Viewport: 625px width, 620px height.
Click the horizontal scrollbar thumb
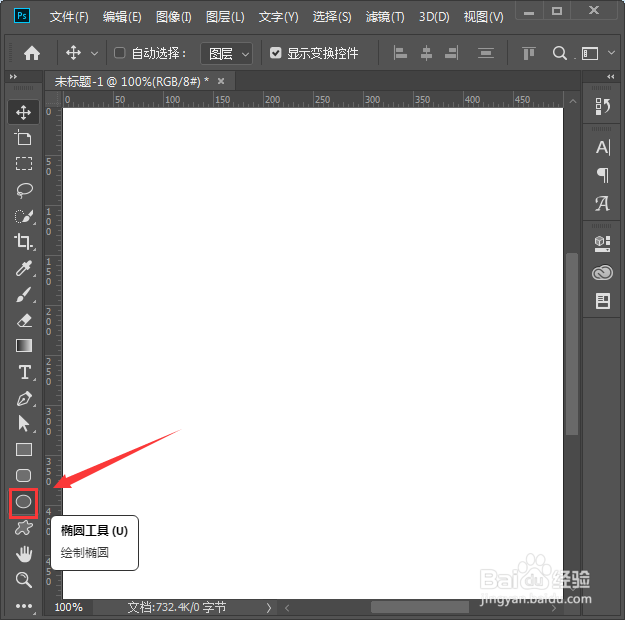(x=420, y=607)
